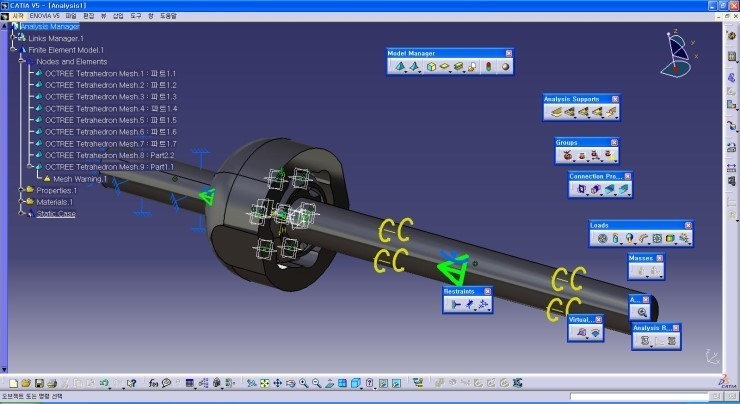Open the ENOVIA V5 menu
This screenshot has width=740, height=404.
(44, 16)
